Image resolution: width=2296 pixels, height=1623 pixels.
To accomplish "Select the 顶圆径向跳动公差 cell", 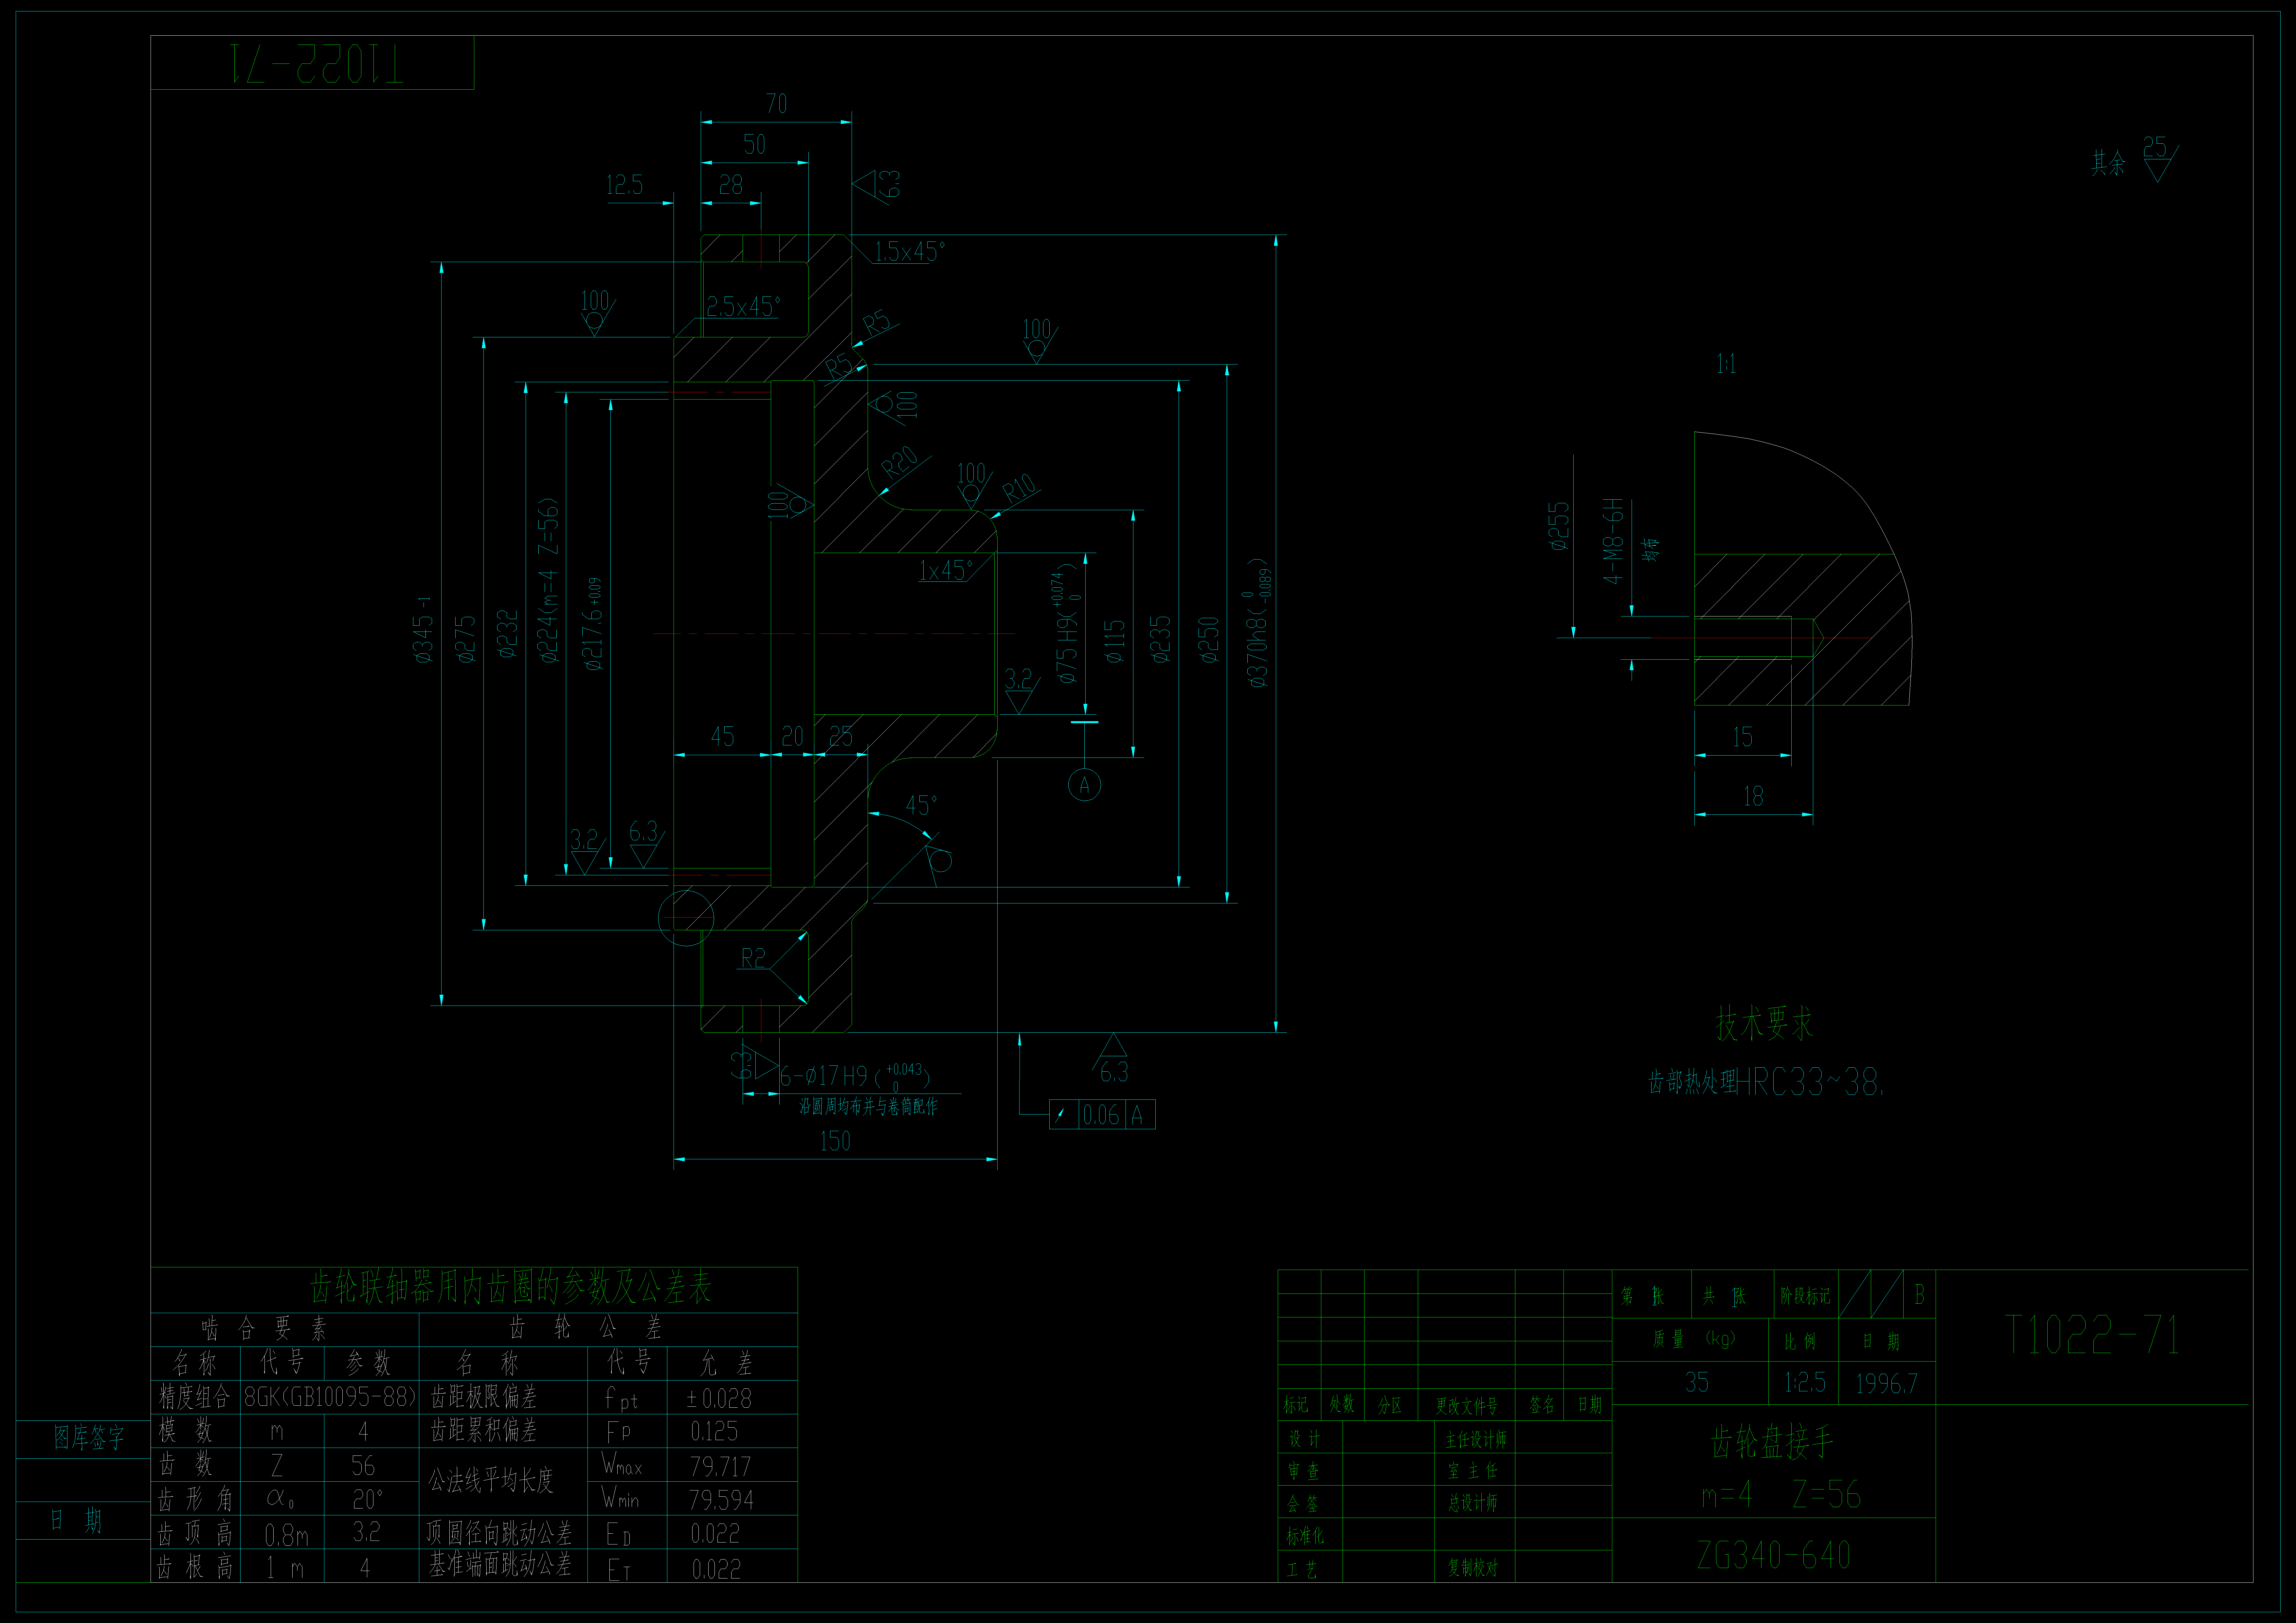I will tap(499, 1533).
